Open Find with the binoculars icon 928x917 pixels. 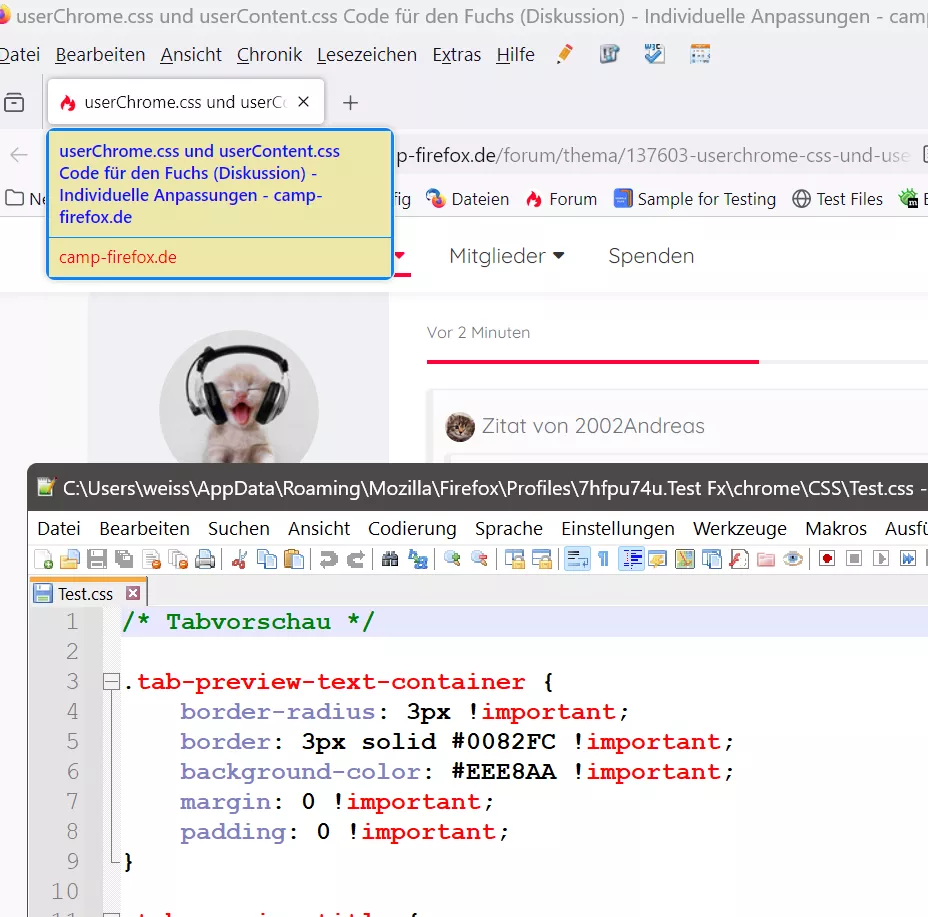pos(390,559)
